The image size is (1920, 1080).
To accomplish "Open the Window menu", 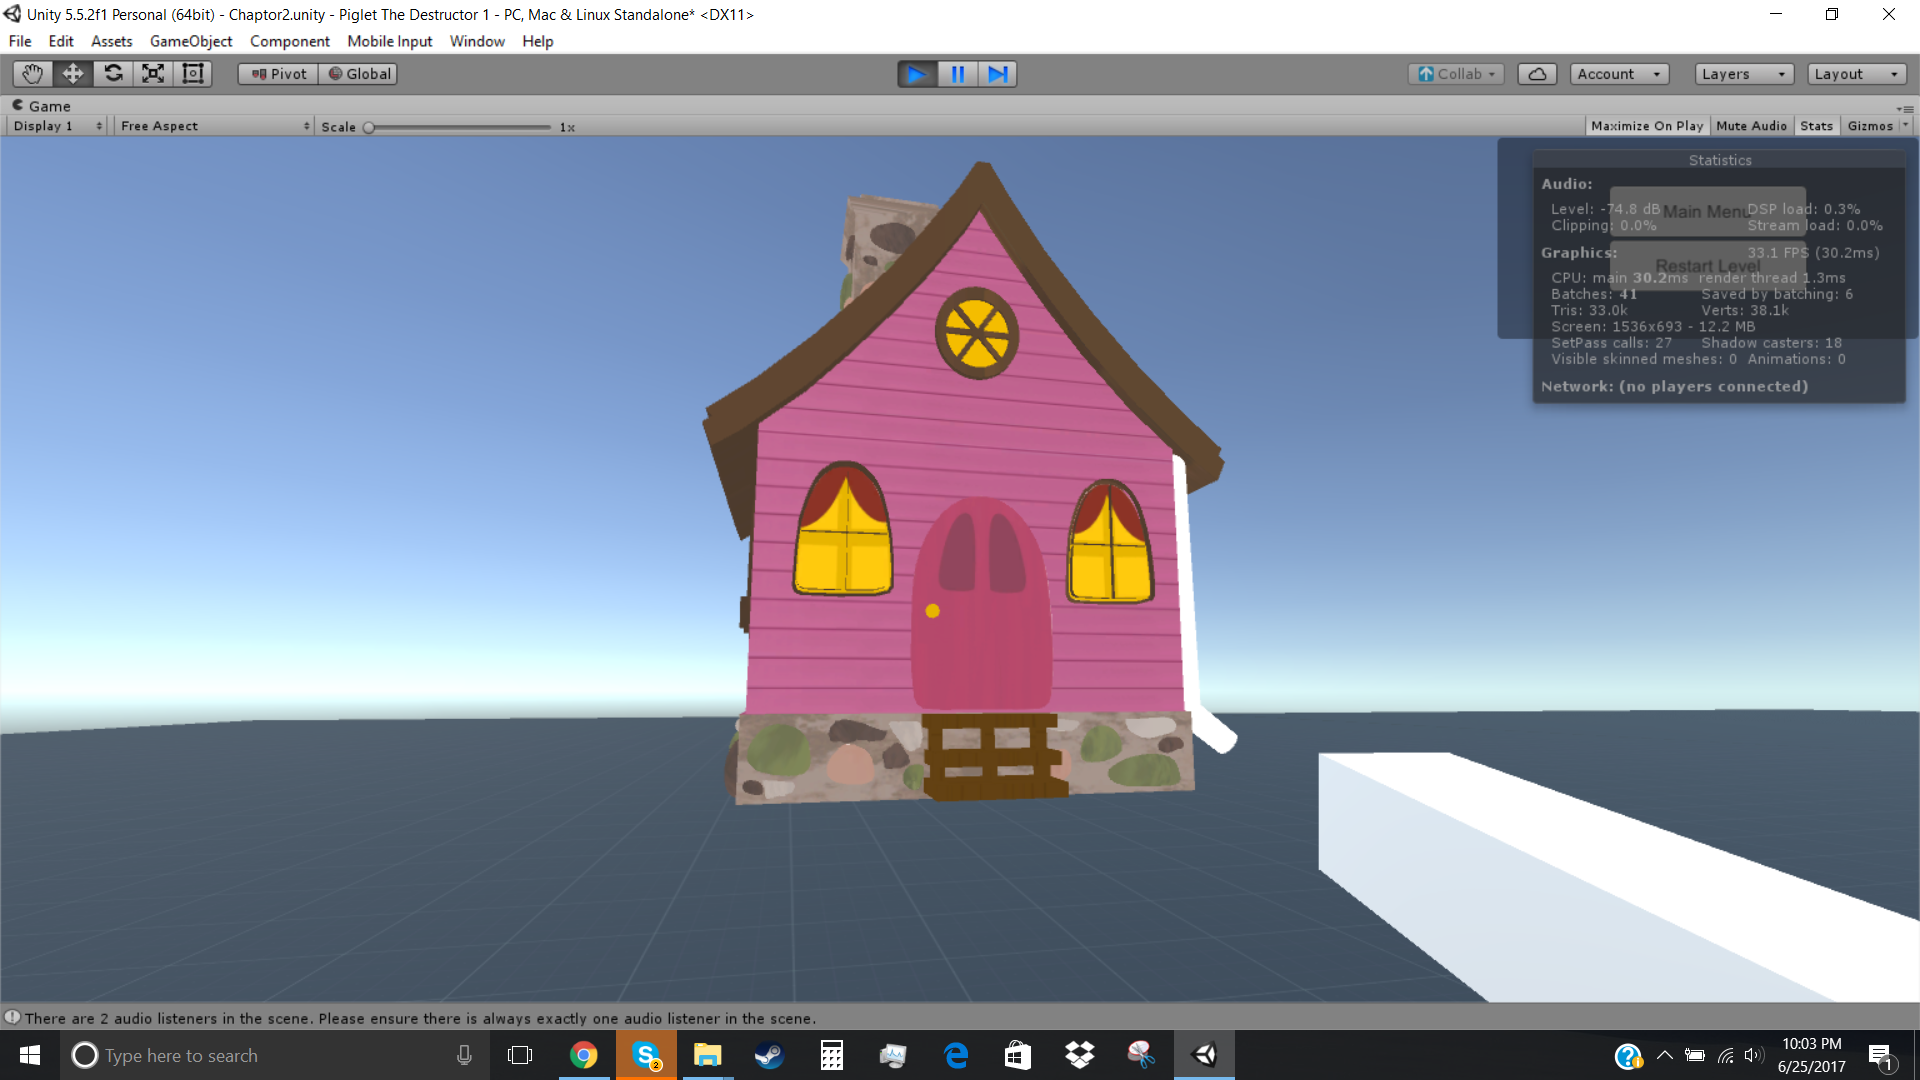I will click(x=477, y=41).
